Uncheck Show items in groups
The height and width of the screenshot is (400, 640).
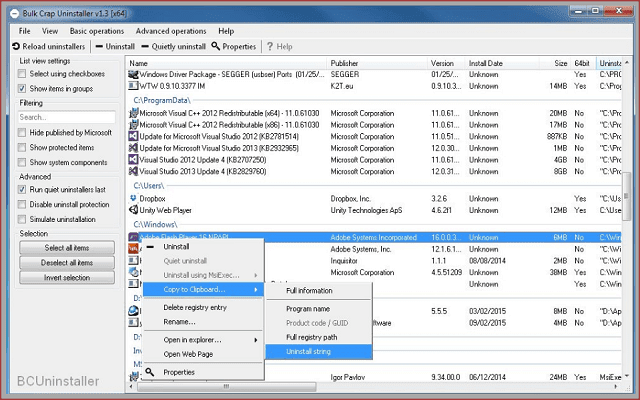coord(24,88)
